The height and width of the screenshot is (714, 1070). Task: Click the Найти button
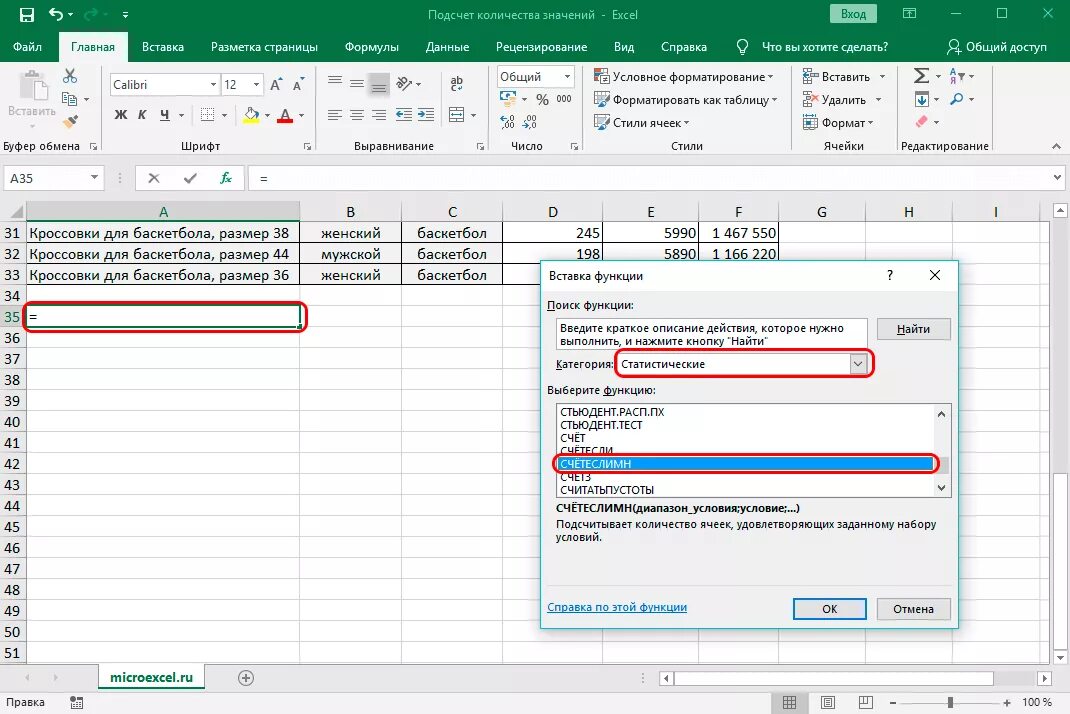click(913, 329)
